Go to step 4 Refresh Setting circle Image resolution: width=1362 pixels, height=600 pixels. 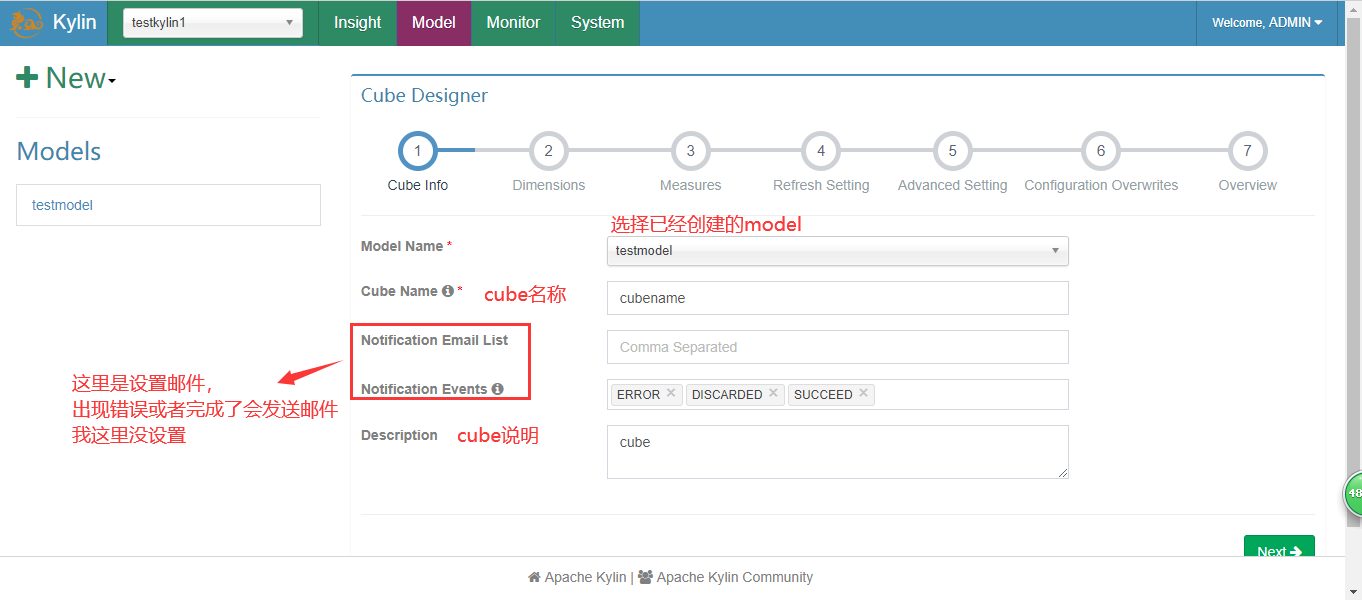pyautogui.click(x=821, y=151)
